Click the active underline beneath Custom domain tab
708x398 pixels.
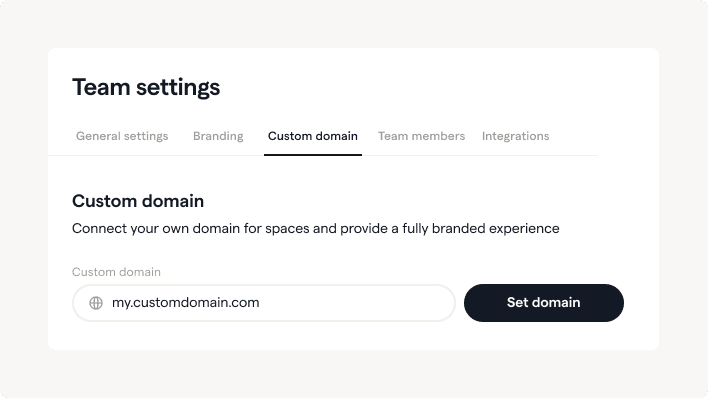313,155
